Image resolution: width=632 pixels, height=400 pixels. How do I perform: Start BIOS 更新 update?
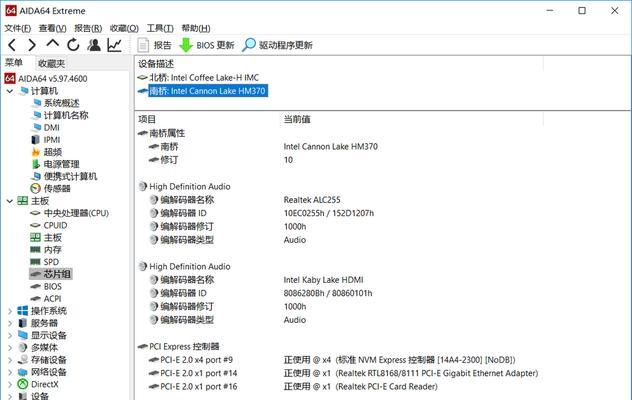pos(206,45)
